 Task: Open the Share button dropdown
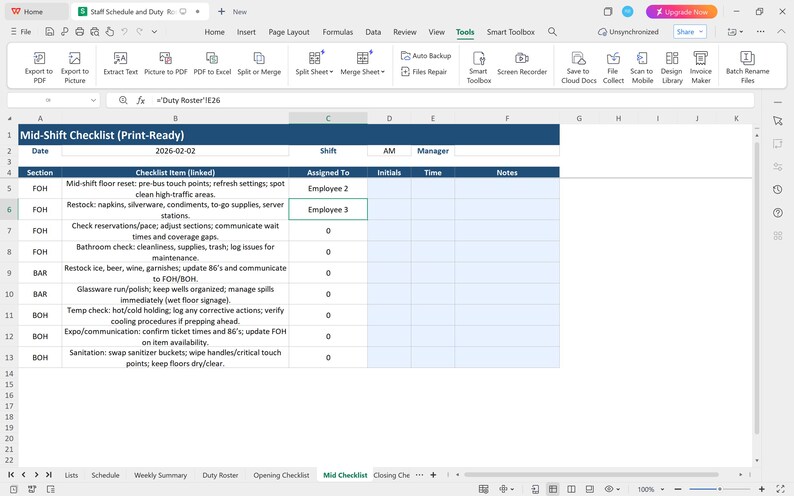click(x=701, y=32)
